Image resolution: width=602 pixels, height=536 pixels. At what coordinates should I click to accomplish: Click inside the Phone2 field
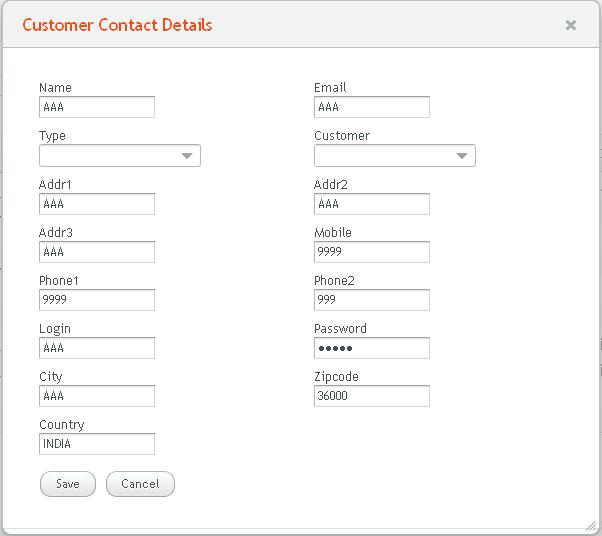click(372, 300)
